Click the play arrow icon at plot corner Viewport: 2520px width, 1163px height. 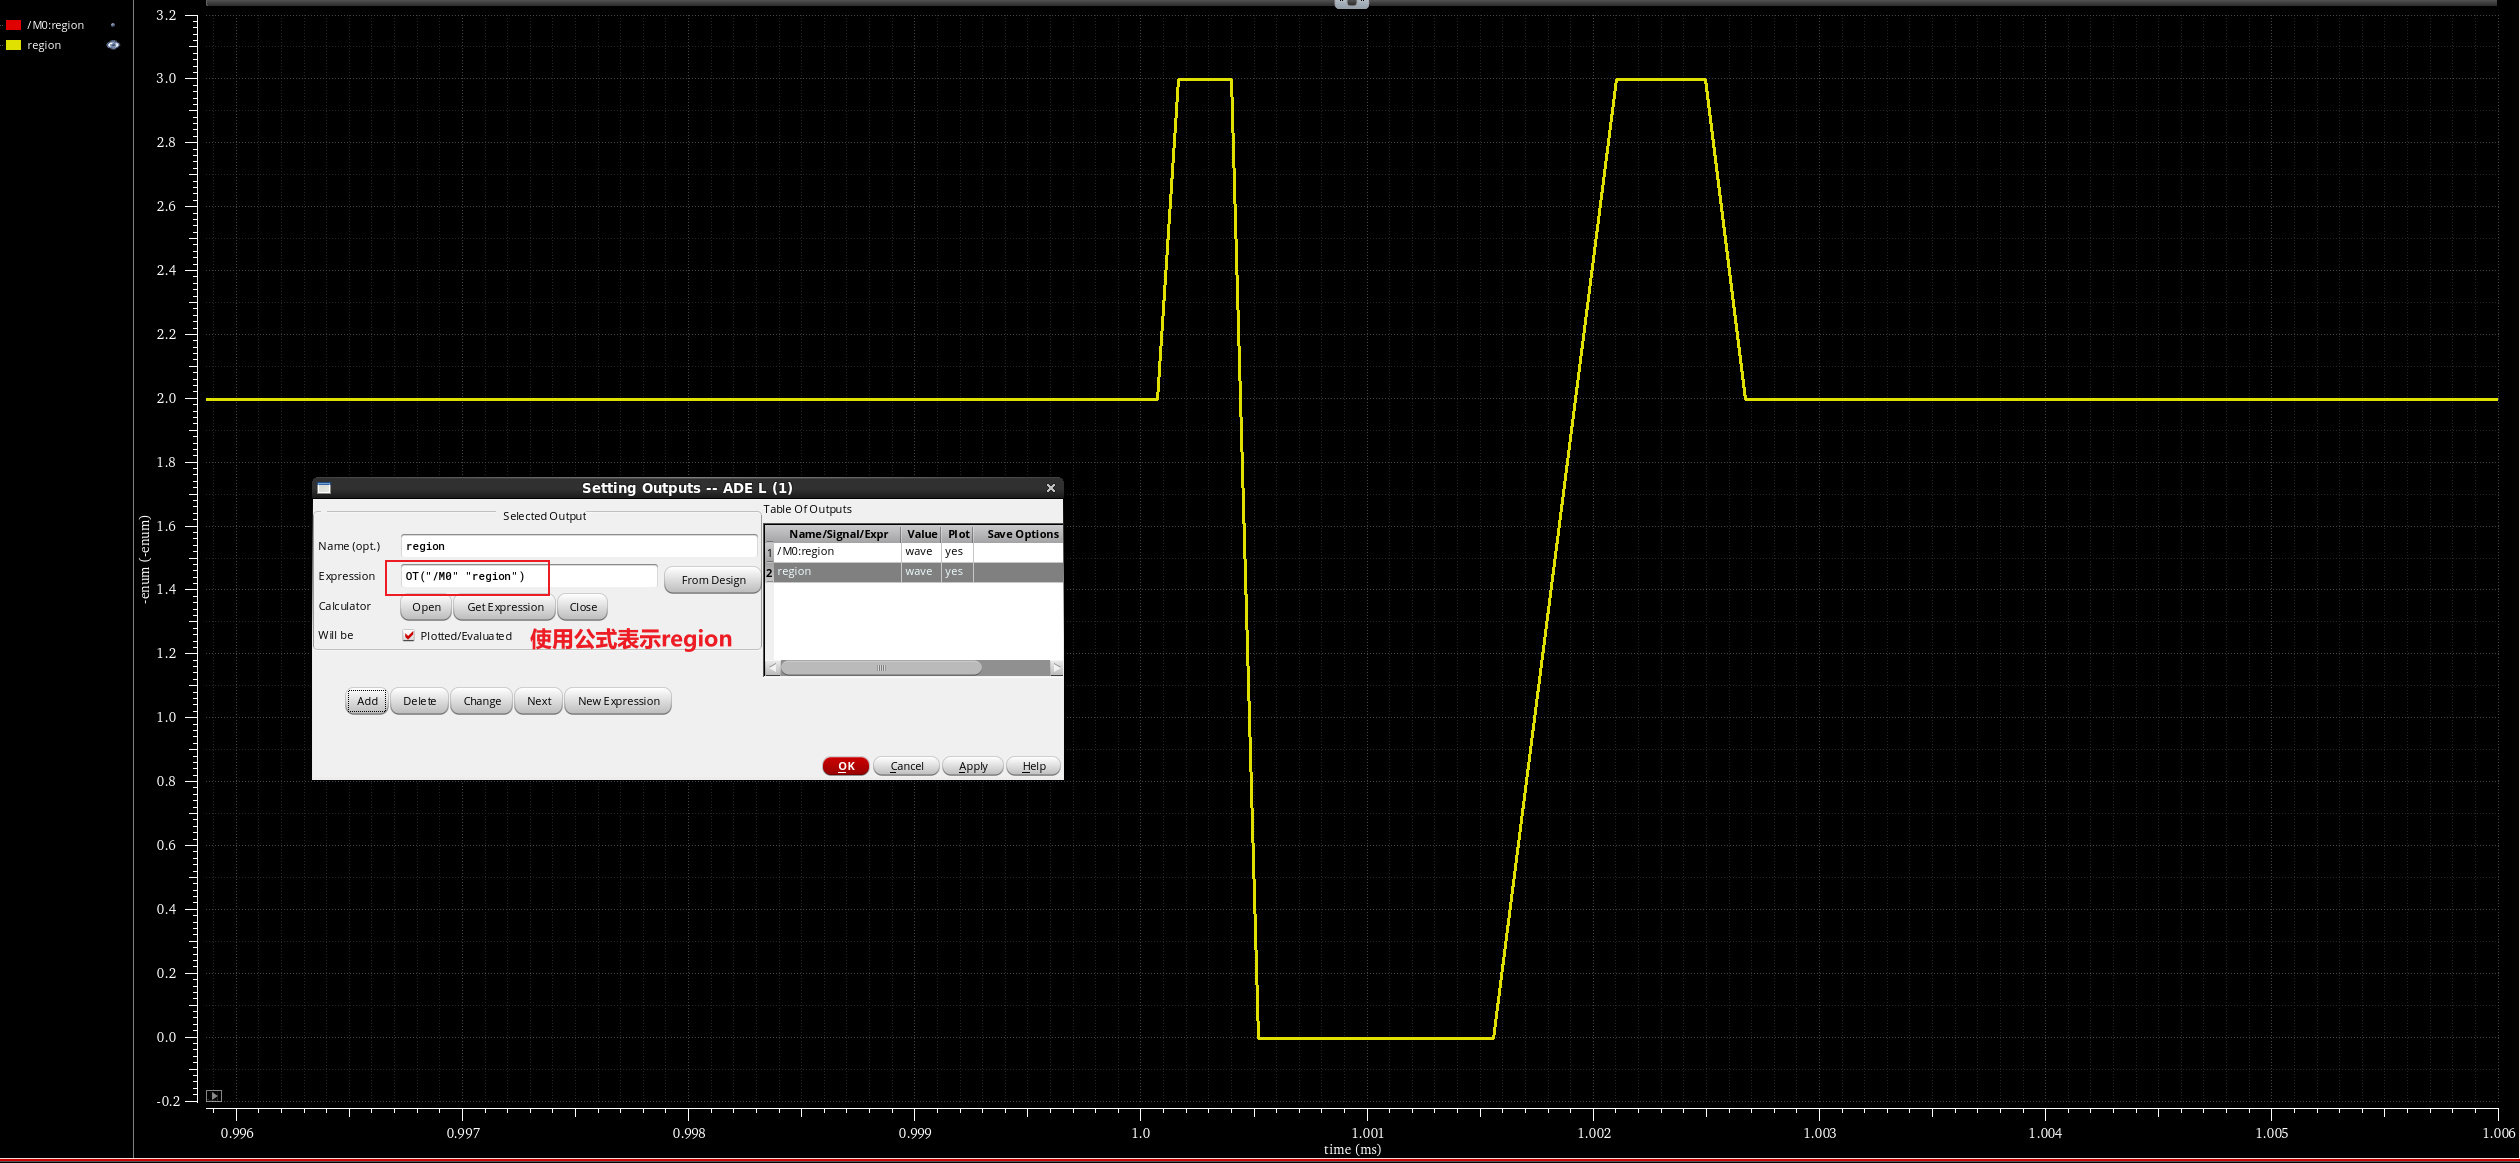click(214, 1096)
